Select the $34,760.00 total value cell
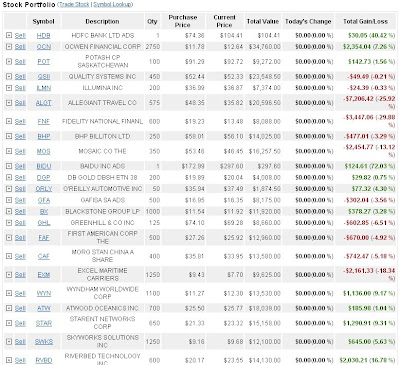Viewport: 400px width, 365px height. (265, 47)
